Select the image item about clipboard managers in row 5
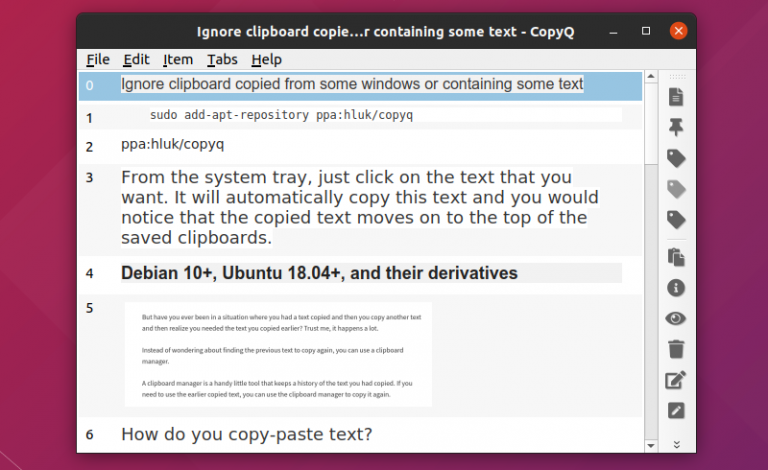The image size is (768, 470). pos(360,355)
